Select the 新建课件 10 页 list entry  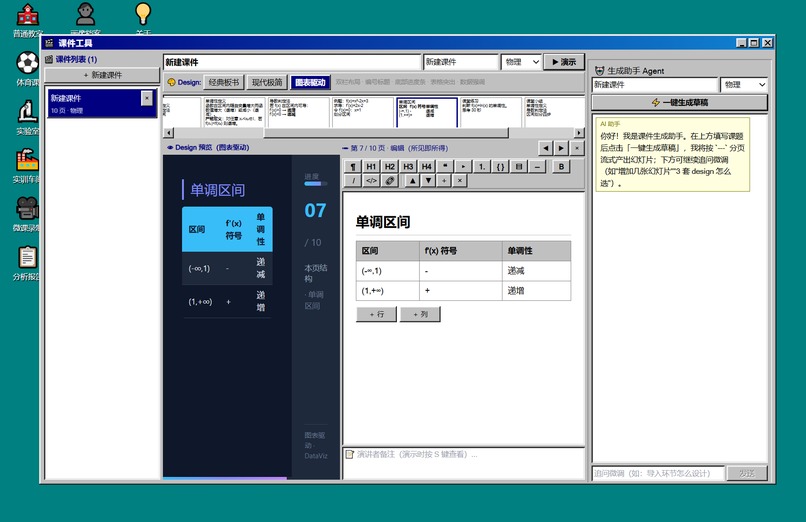point(102,103)
